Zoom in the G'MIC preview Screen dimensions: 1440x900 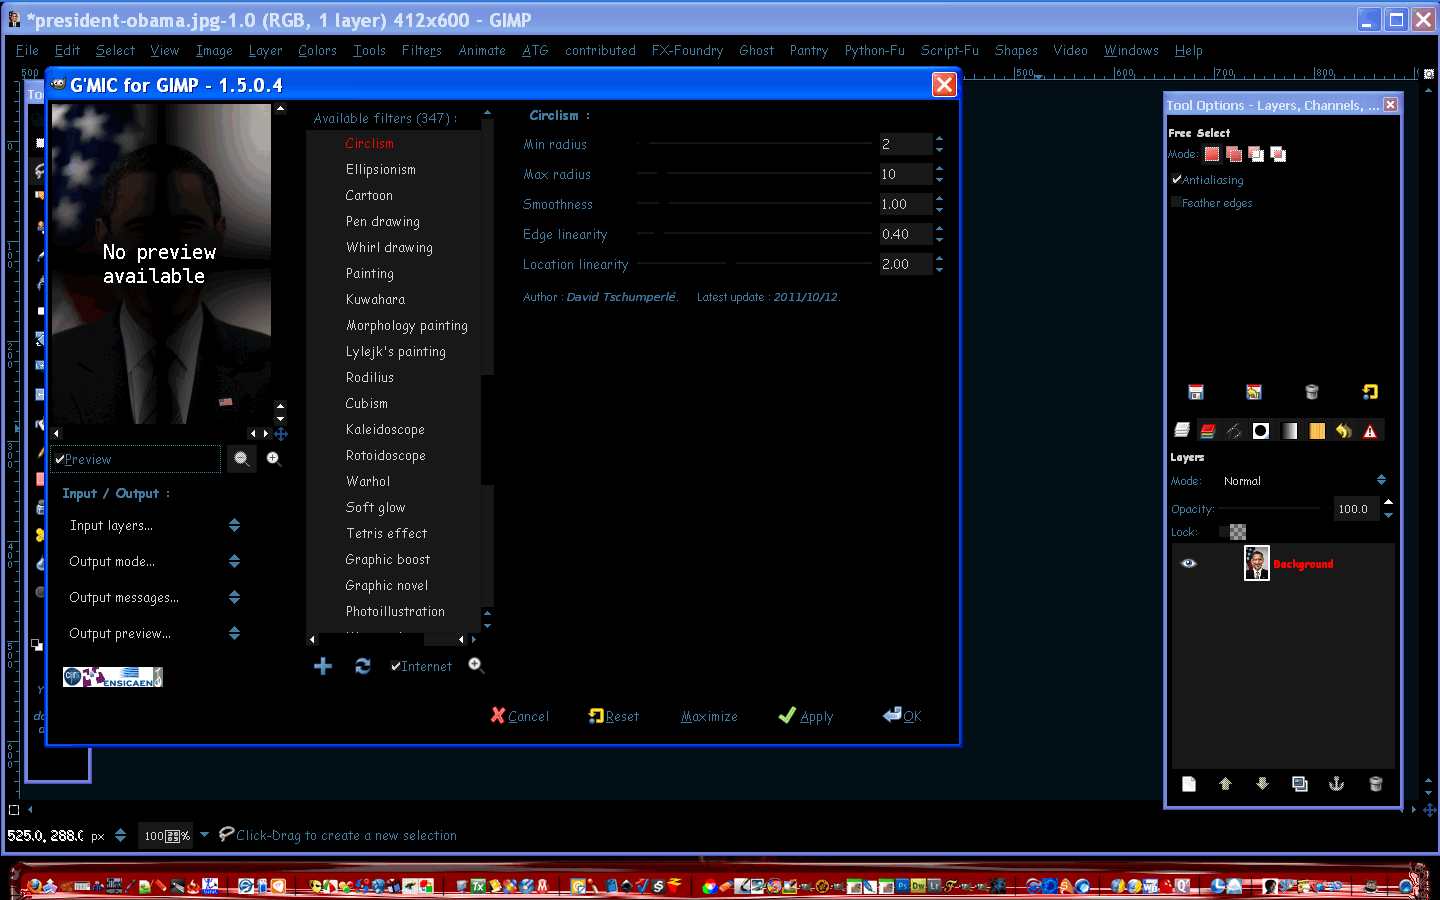click(273, 459)
